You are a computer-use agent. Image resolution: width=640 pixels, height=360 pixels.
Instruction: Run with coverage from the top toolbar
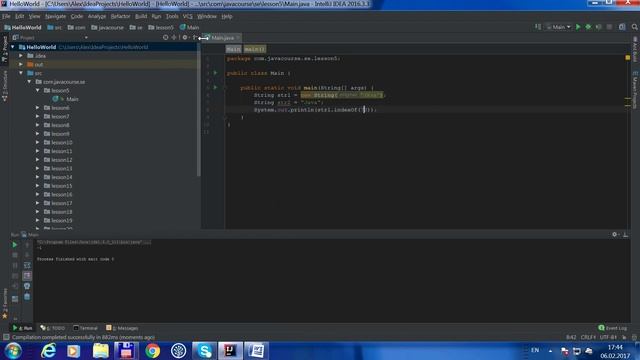[x=598, y=27]
